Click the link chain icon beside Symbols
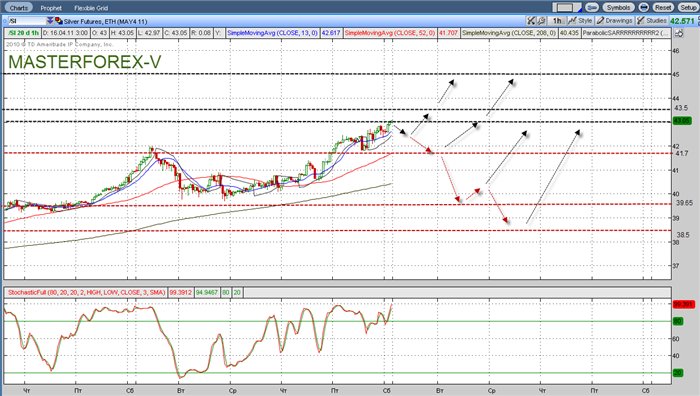Viewport: 700px width, 396px height. pyautogui.click(x=592, y=8)
